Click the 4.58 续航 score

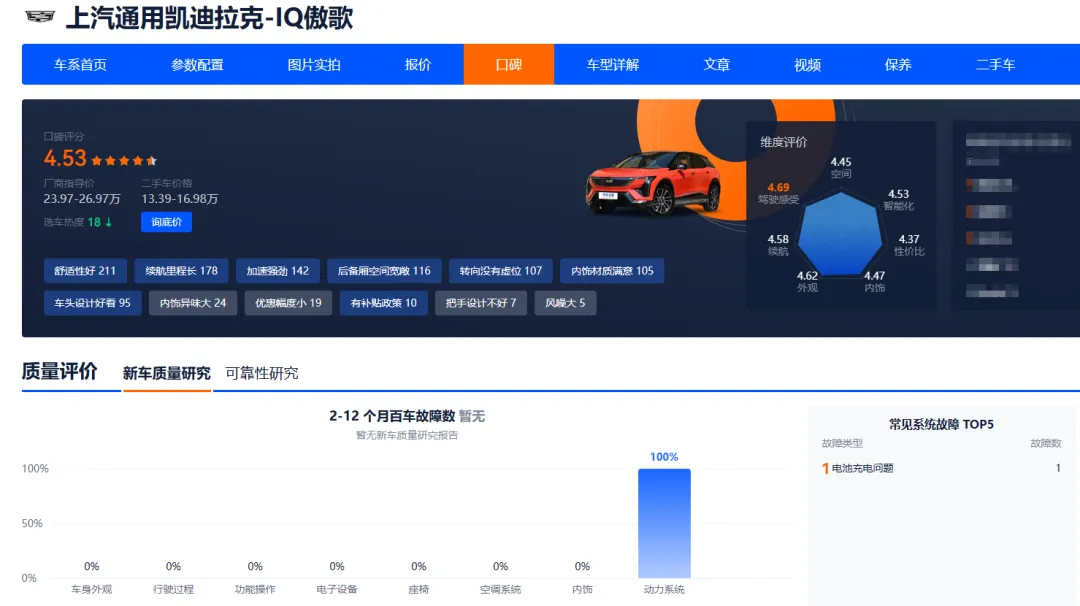coord(778,245)
